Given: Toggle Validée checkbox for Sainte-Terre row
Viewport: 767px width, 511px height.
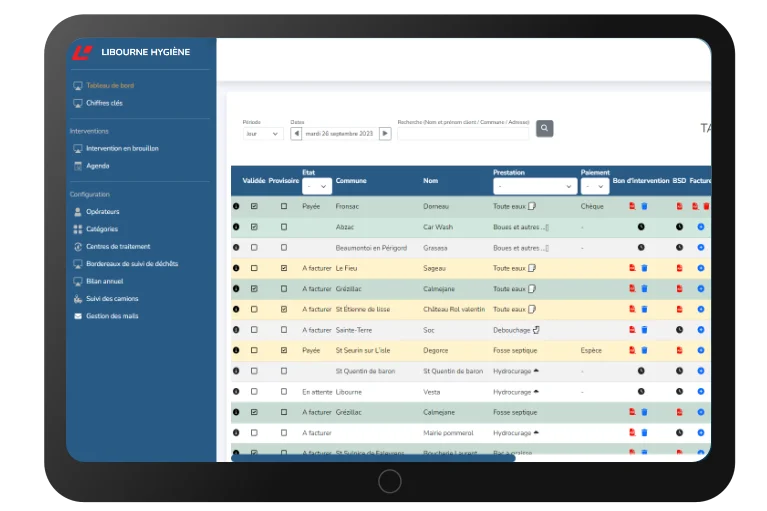Looking at the screenshot, I should click(x=254, y=330).
